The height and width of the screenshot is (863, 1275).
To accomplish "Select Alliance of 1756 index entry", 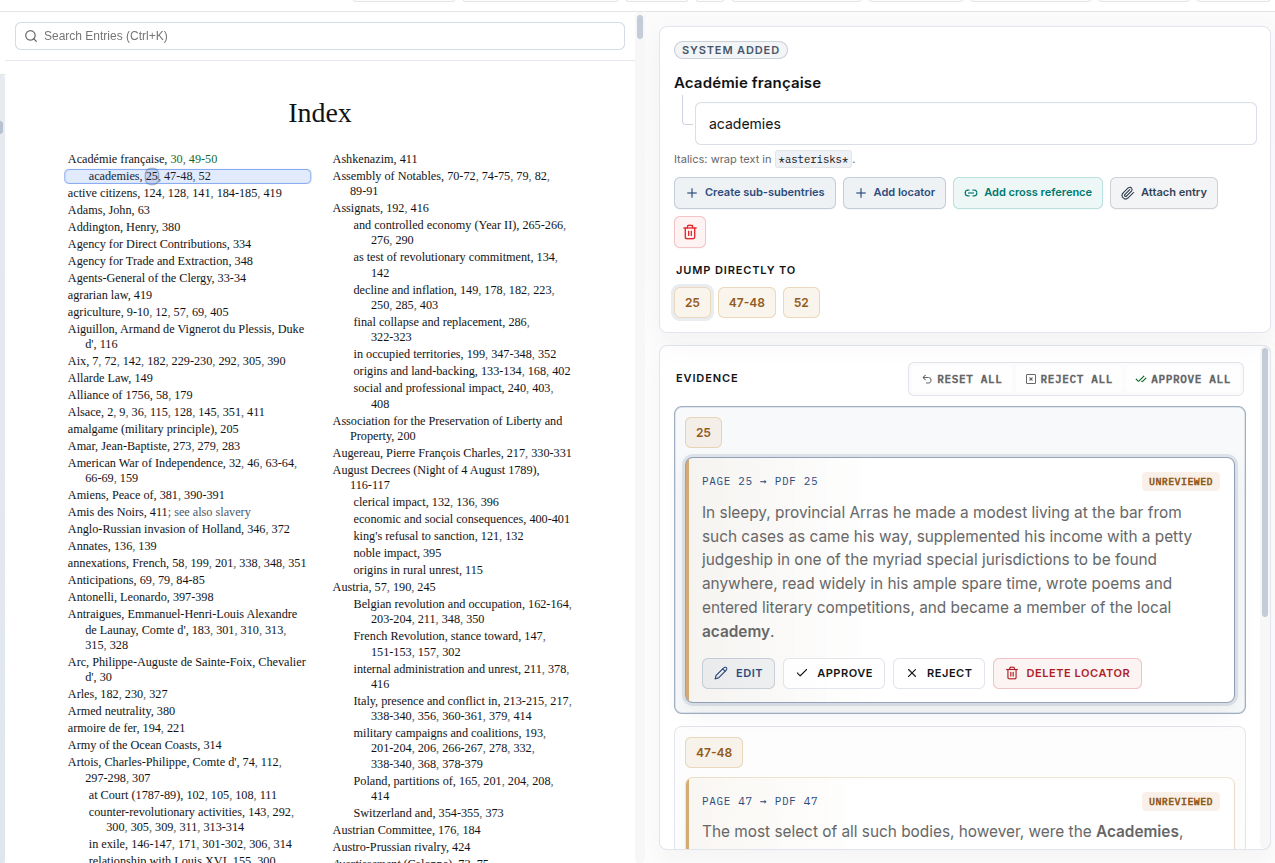I will click(x=130, y=395).
